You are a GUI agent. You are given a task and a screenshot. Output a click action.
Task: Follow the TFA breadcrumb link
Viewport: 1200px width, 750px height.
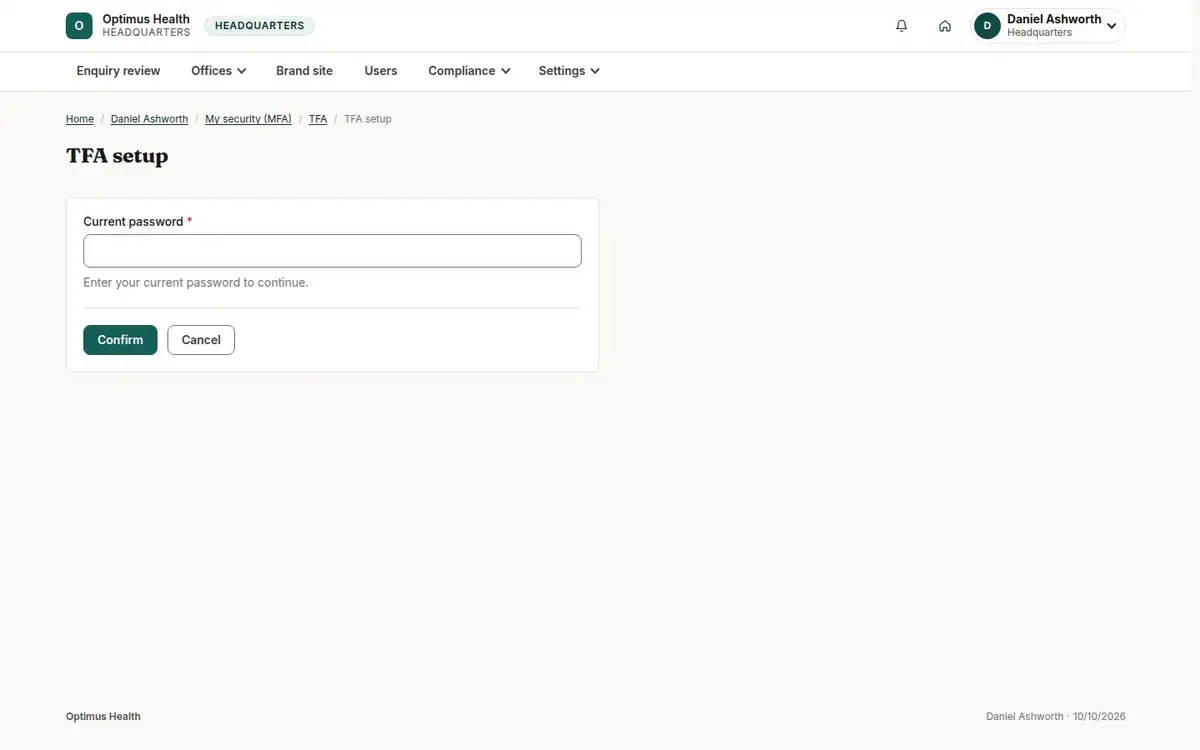tap(318, 119)
